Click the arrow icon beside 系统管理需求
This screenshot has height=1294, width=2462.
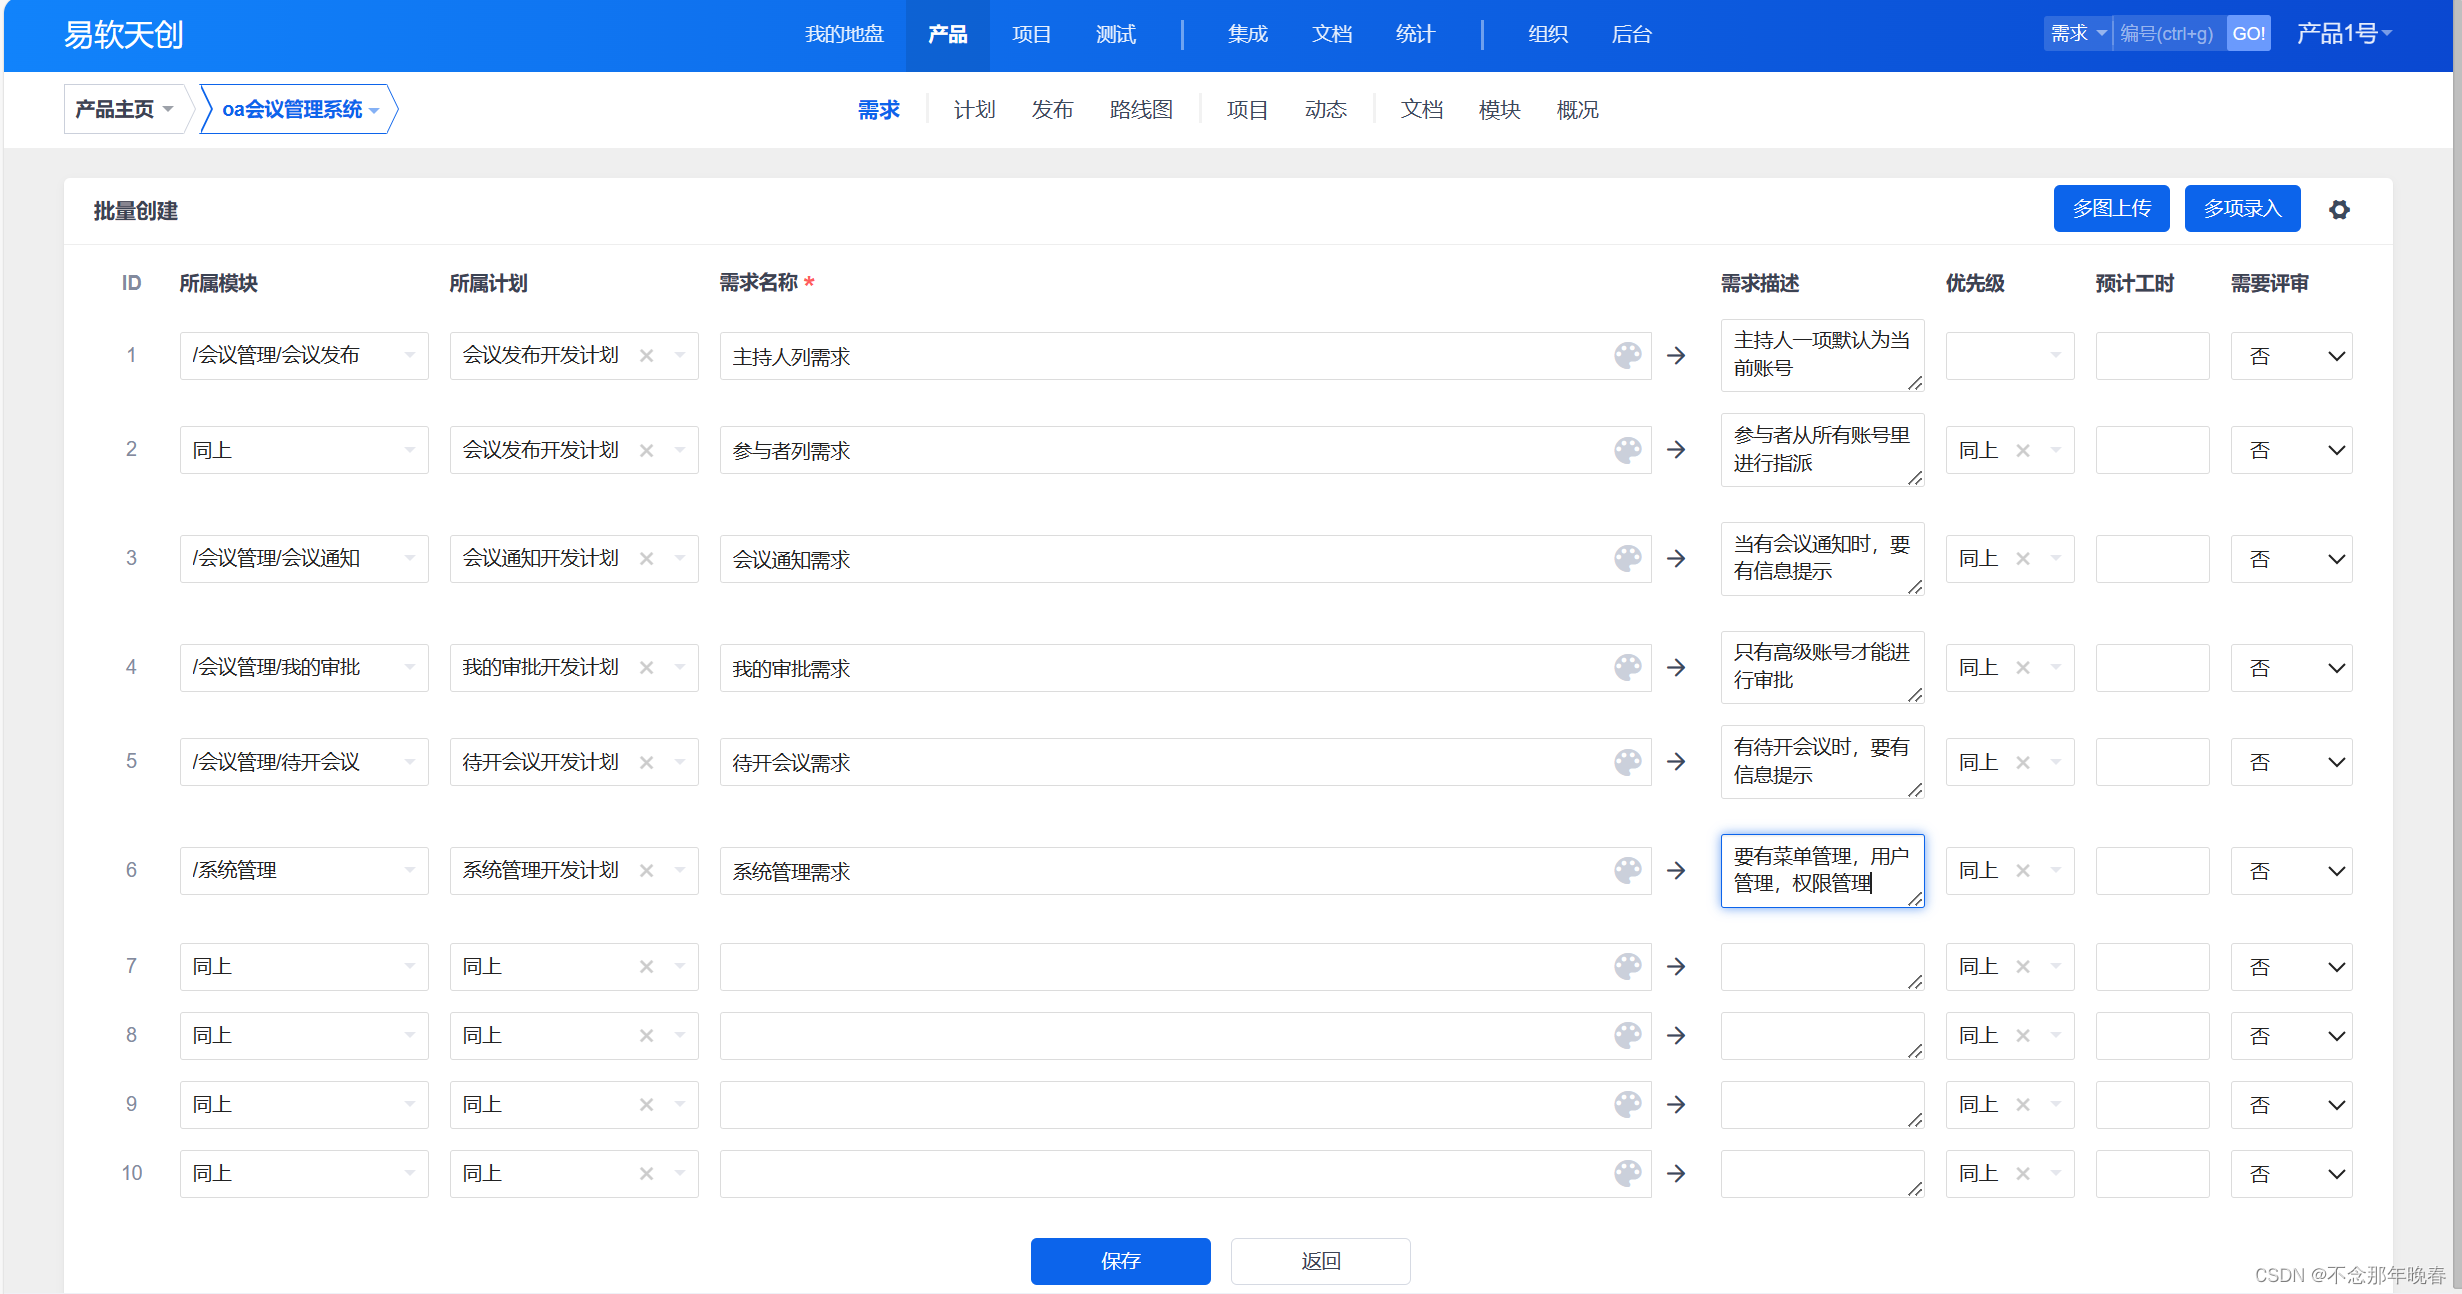(x=1676, y=870)
